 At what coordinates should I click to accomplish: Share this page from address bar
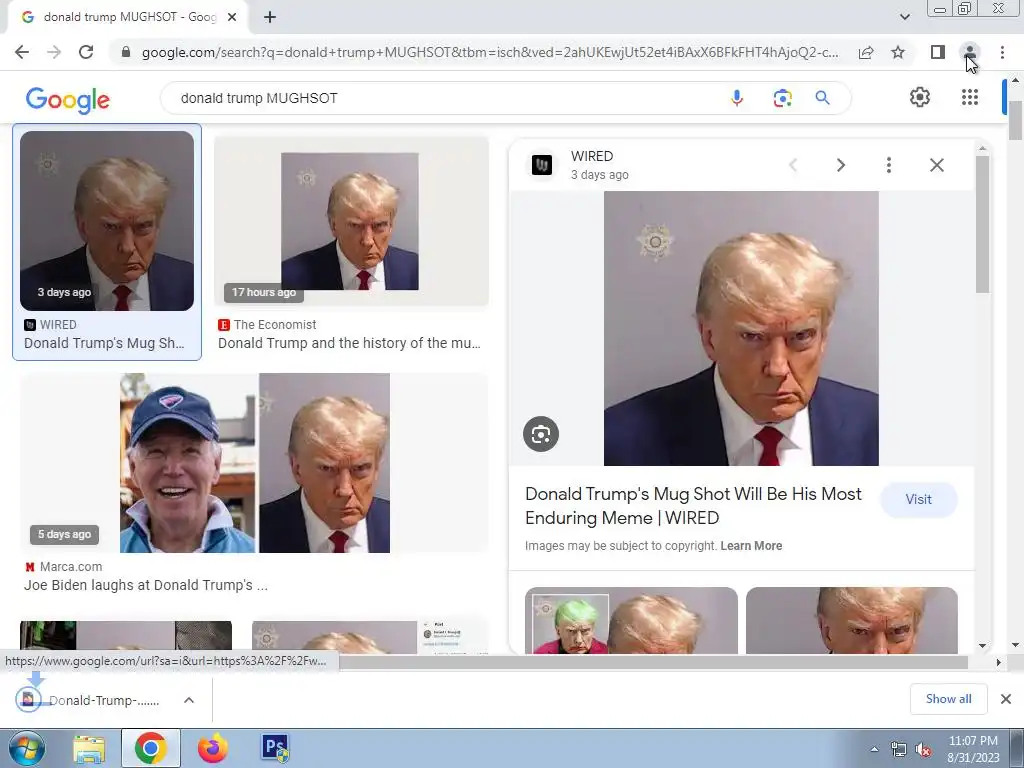[866, 52]
